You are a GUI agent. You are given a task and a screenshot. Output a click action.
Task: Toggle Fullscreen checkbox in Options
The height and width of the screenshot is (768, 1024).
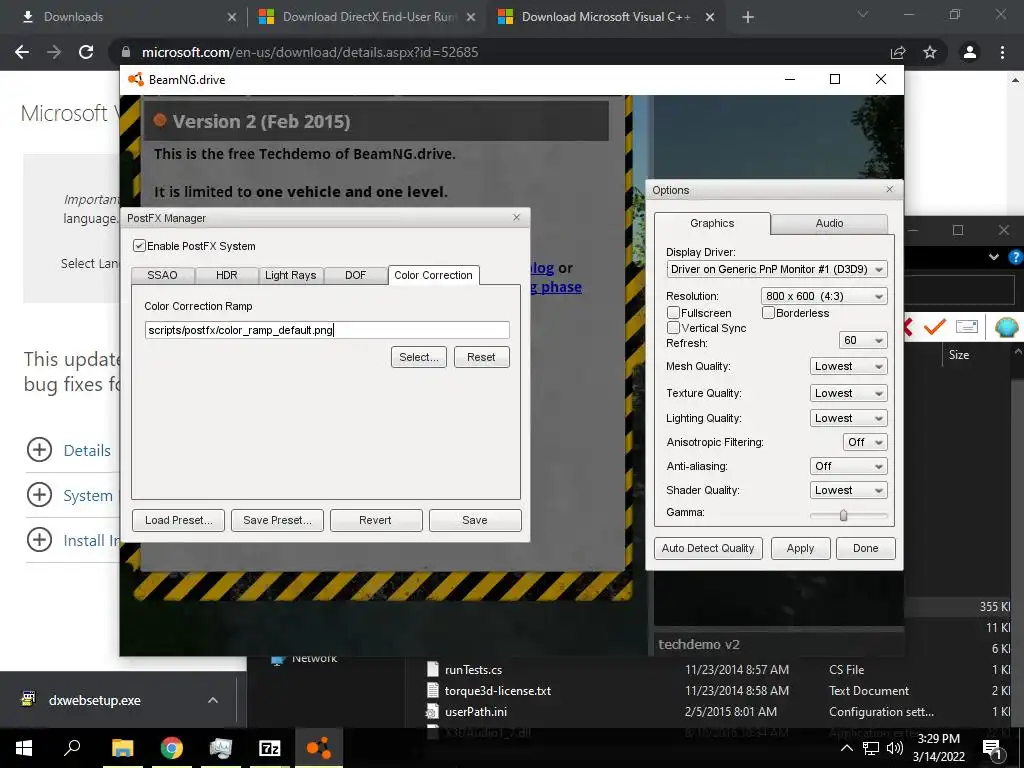click(673, 313)
